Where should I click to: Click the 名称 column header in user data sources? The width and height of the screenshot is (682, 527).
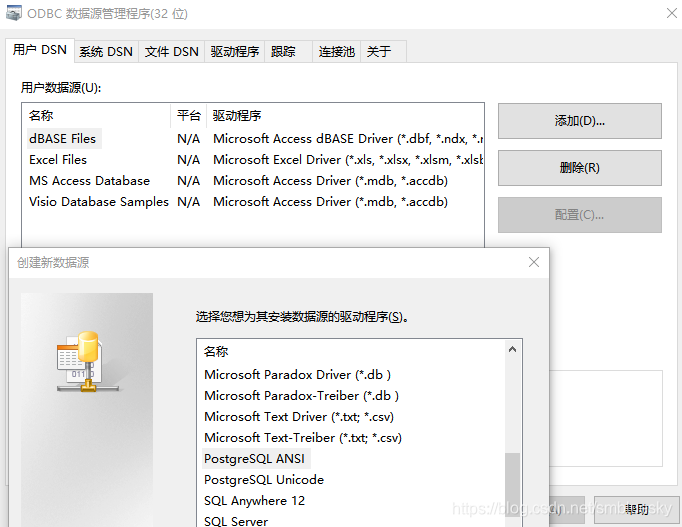click(x=96, y=116)
